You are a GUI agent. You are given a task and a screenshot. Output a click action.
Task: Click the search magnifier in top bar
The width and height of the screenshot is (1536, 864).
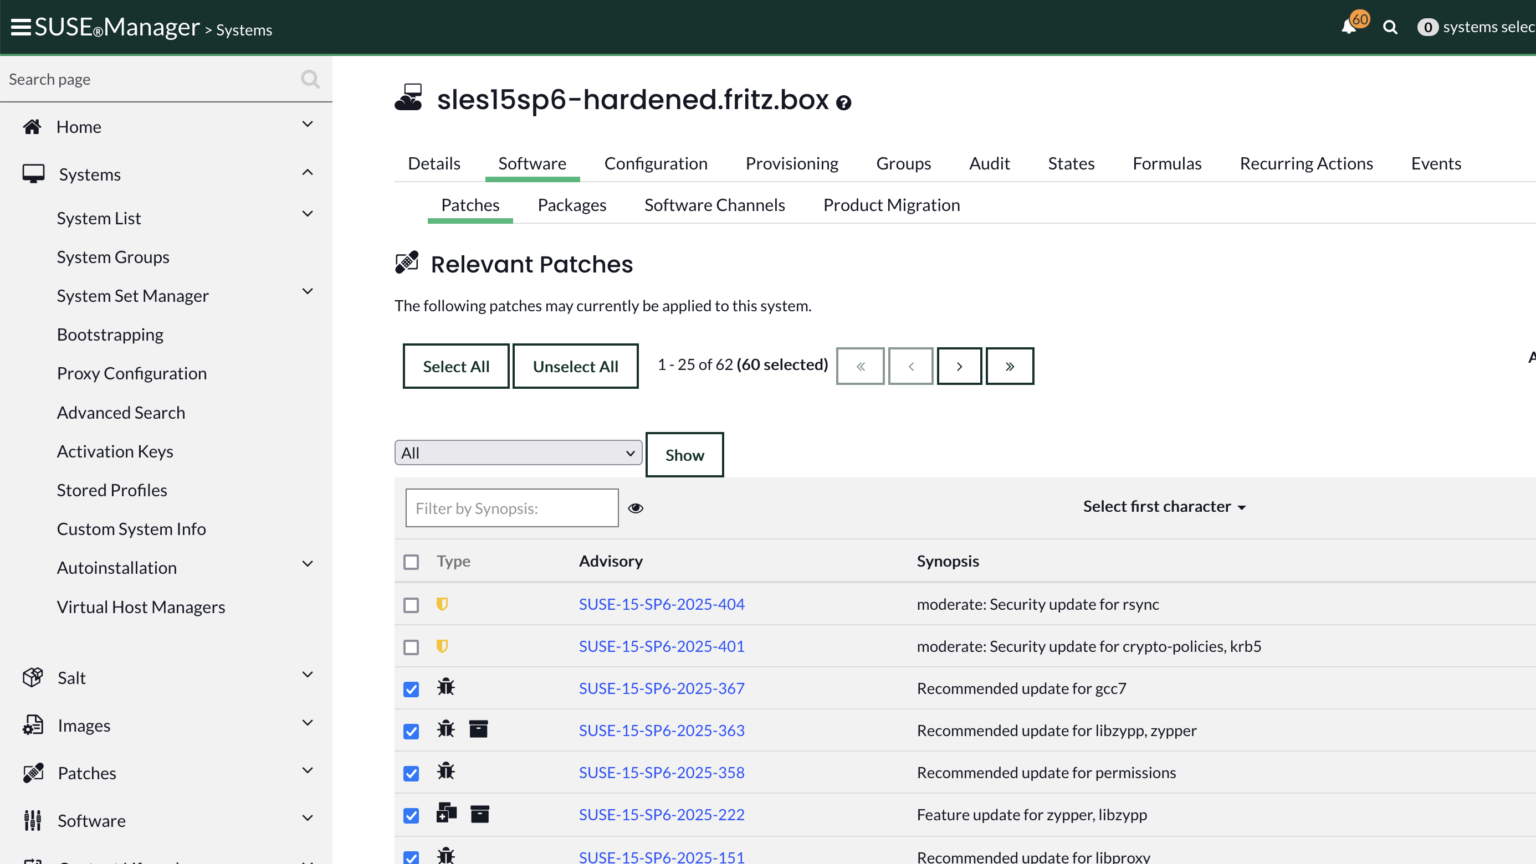click(x=1390, y=27)
